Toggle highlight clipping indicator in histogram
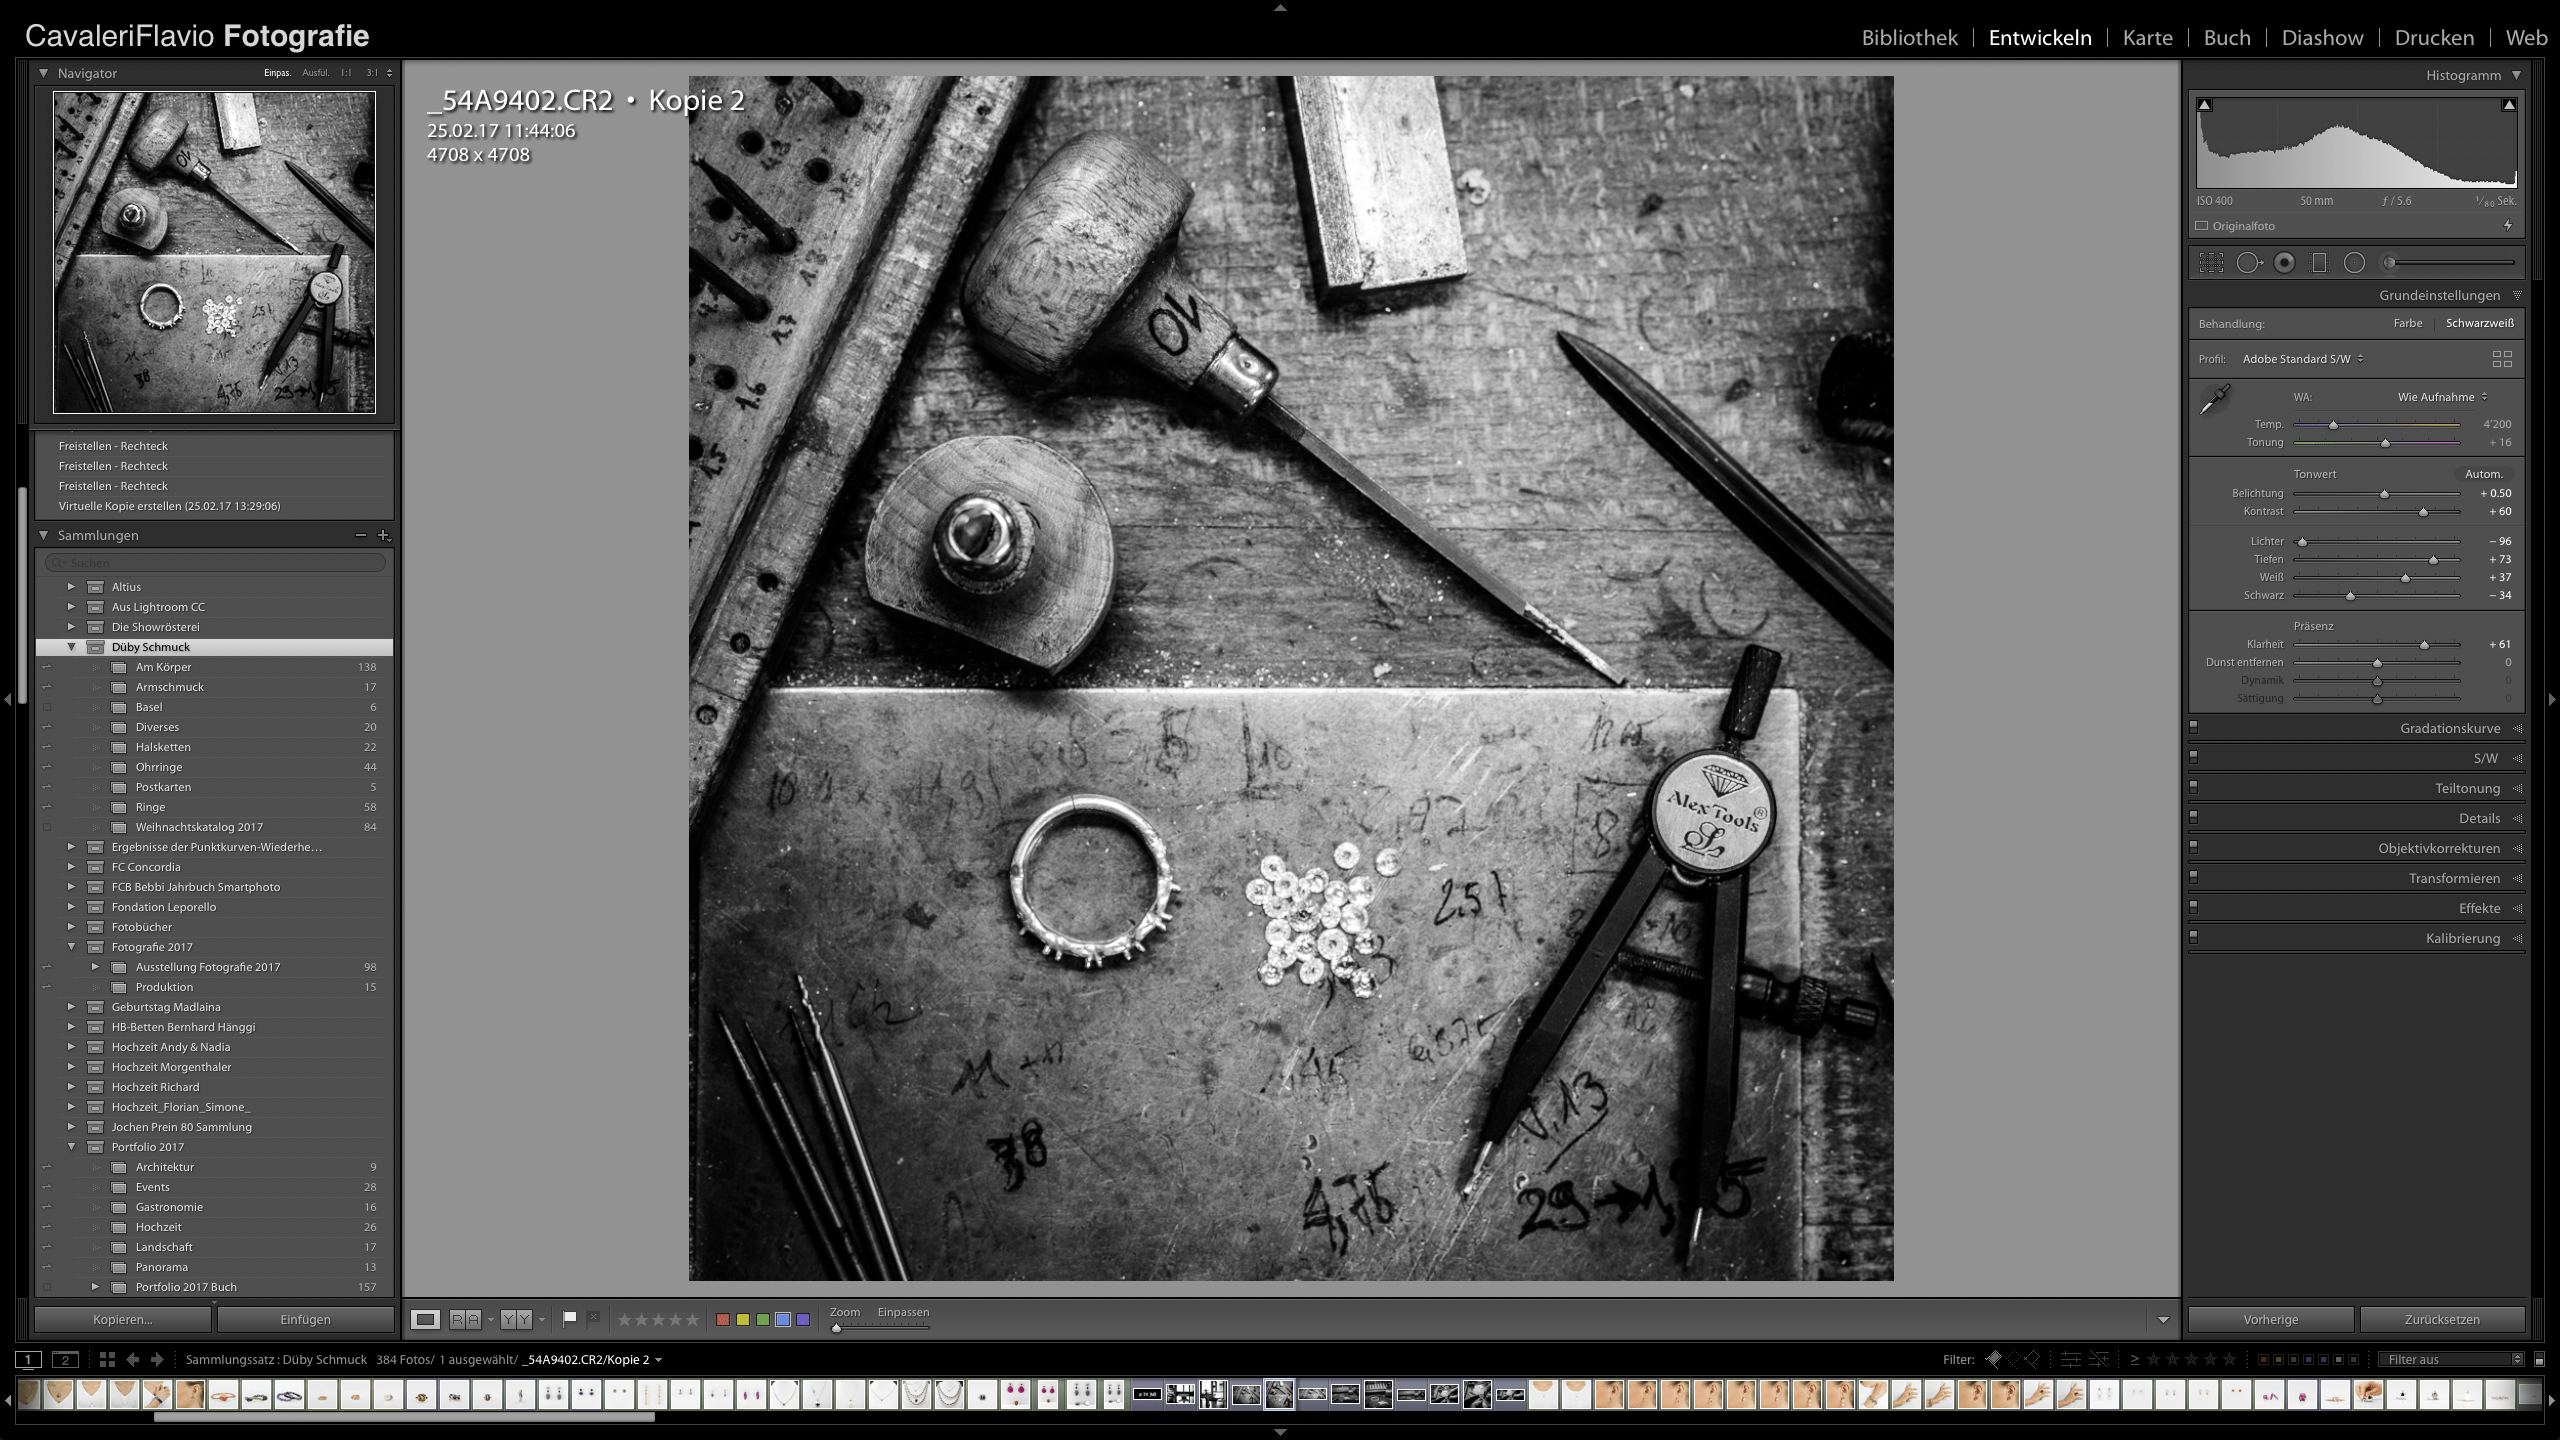 point(2509,105)
